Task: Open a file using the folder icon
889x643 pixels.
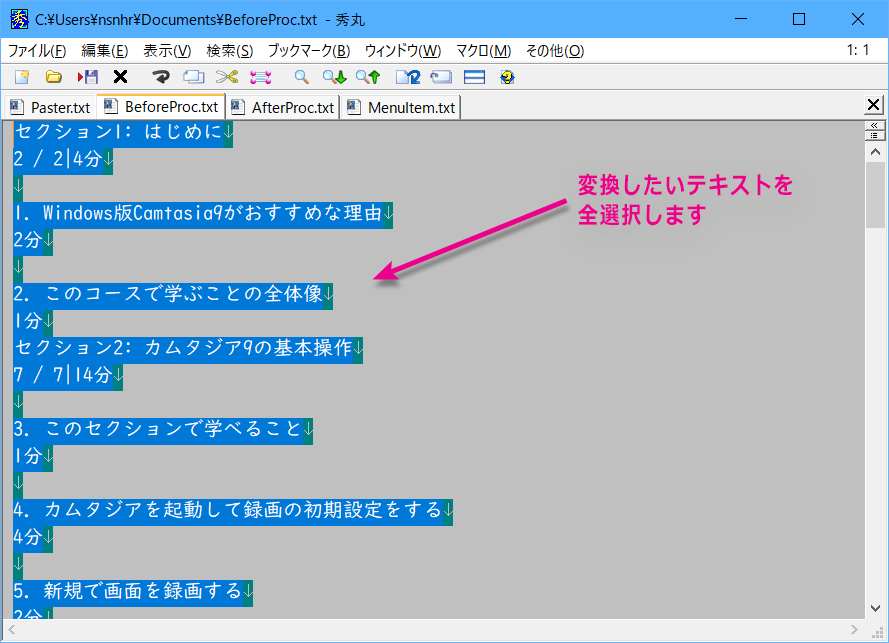Action: point(54,77)
